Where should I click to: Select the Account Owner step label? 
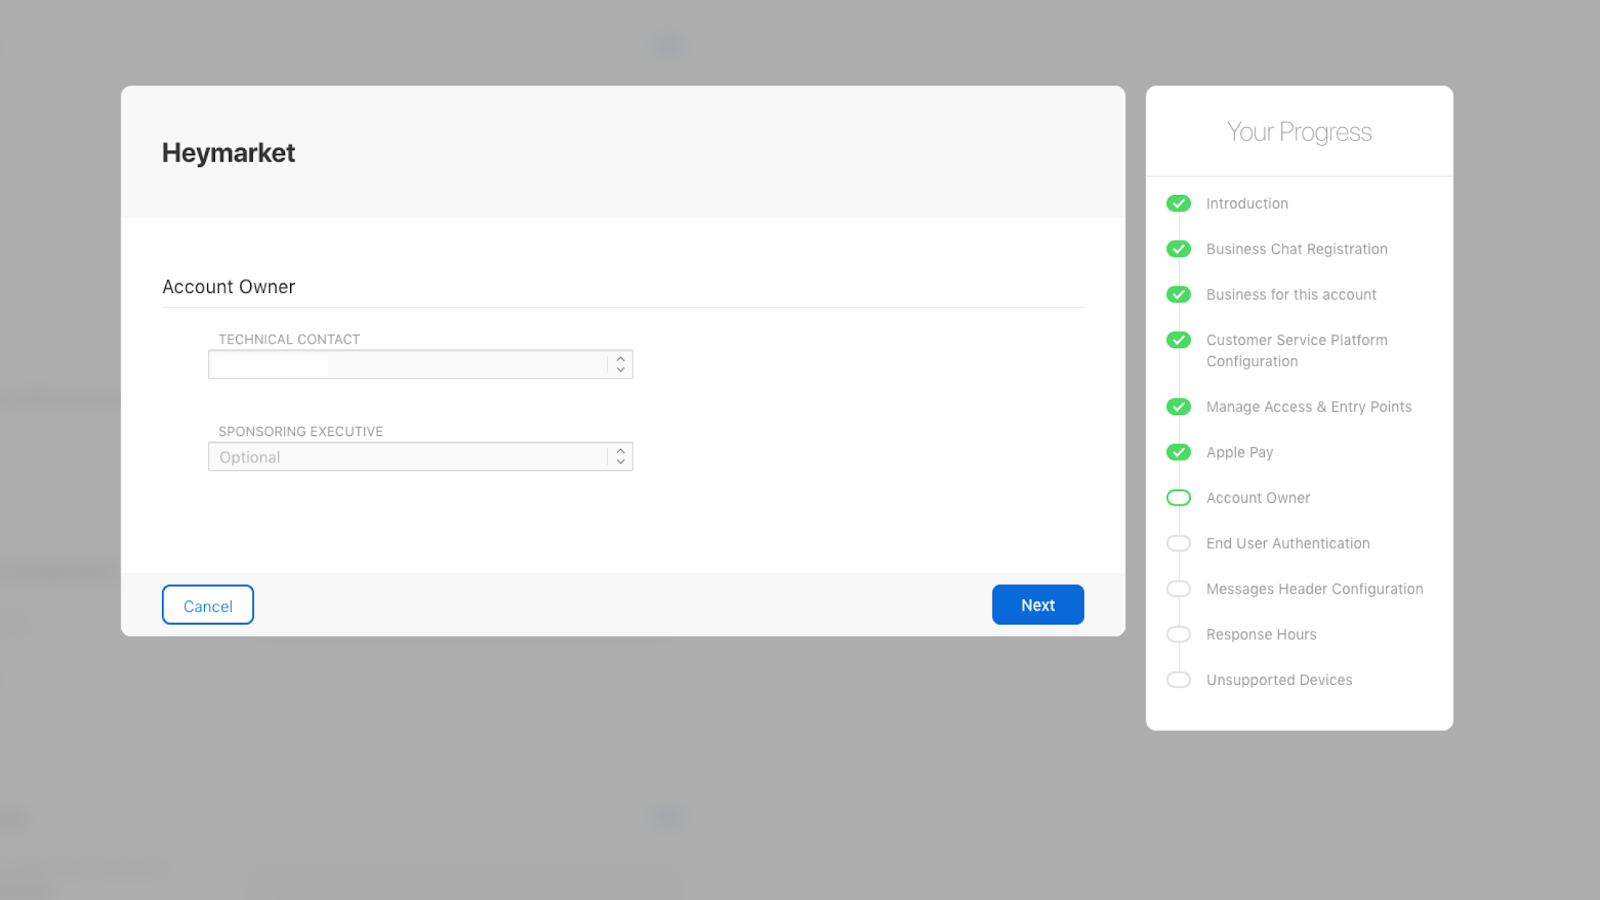(1258, 498)
